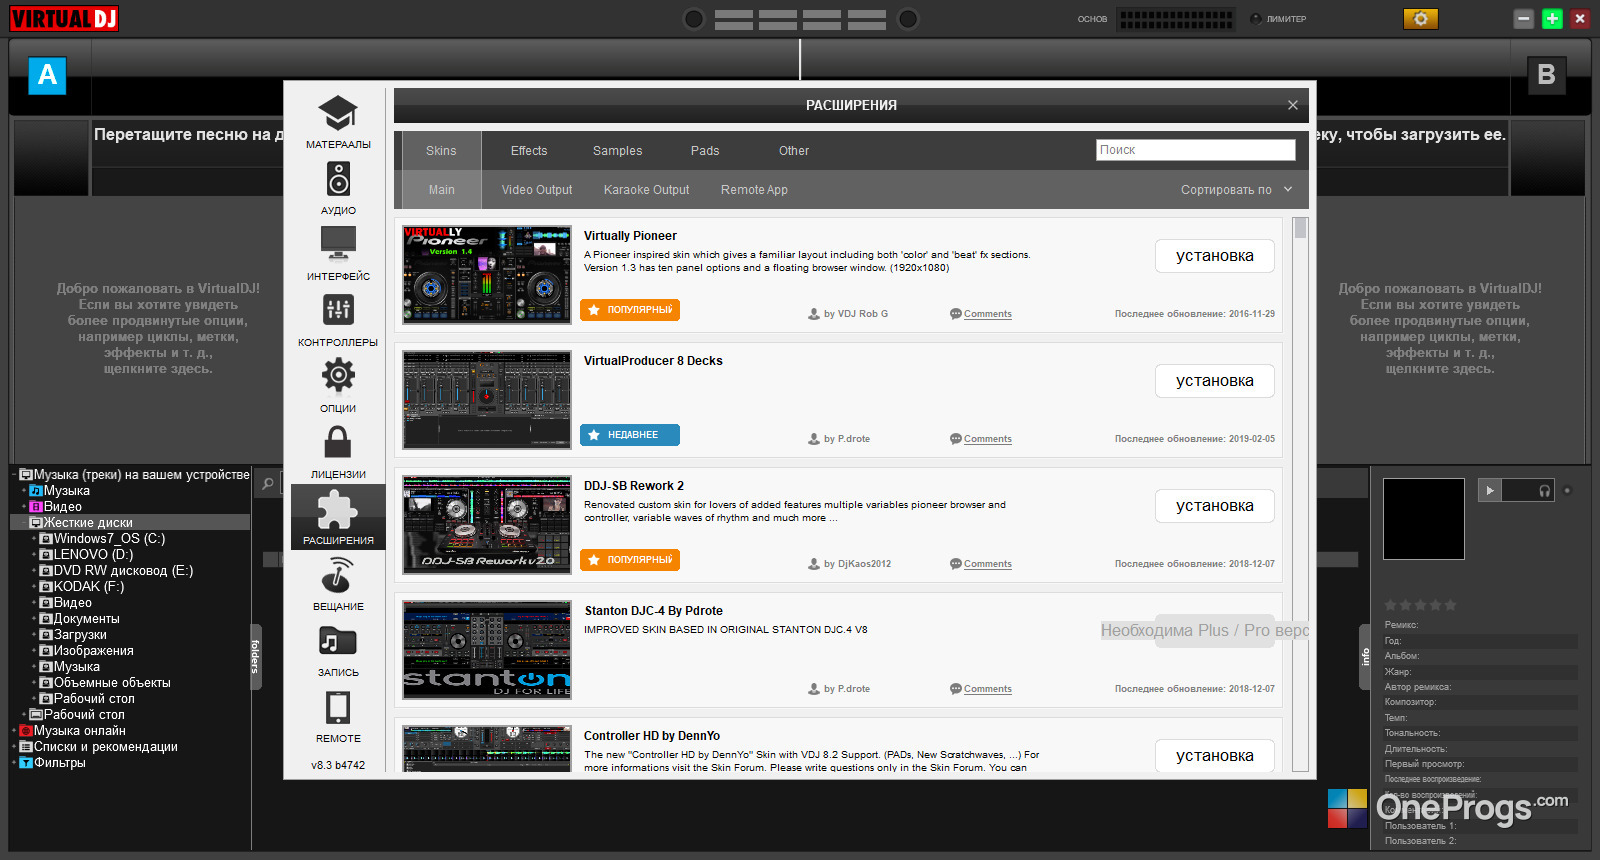Image resolution: width=1600 pixels, height=860 pixels.
Task: Switch to the Samples tab
Action: pos(618,151)
